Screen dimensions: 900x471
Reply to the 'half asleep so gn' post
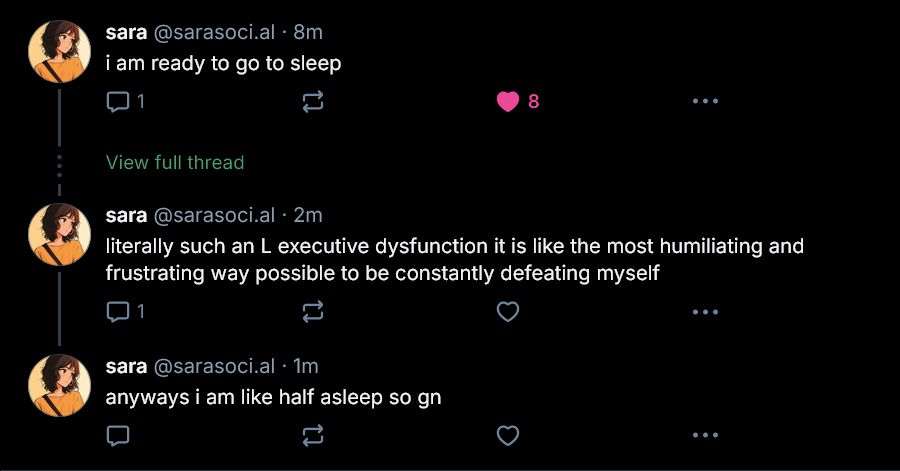coord(118,435)
